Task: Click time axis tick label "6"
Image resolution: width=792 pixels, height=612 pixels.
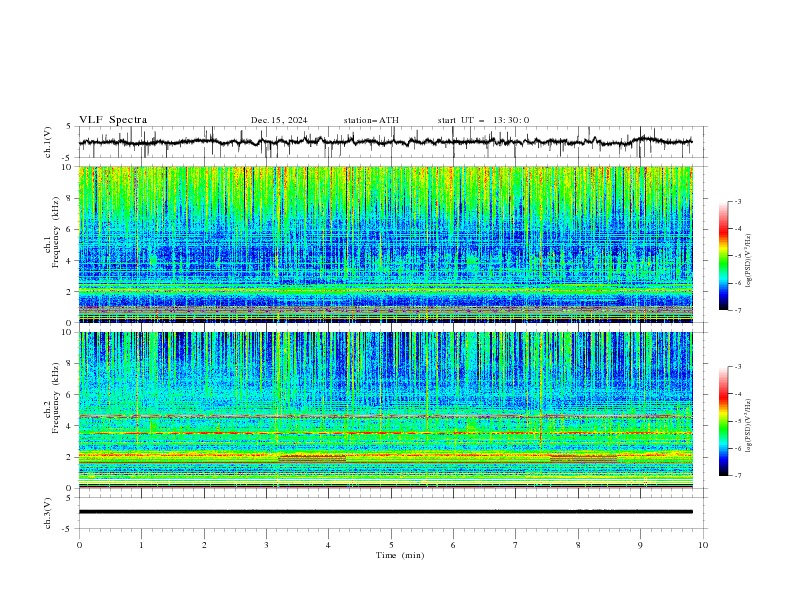Action: tap(453, 545)
